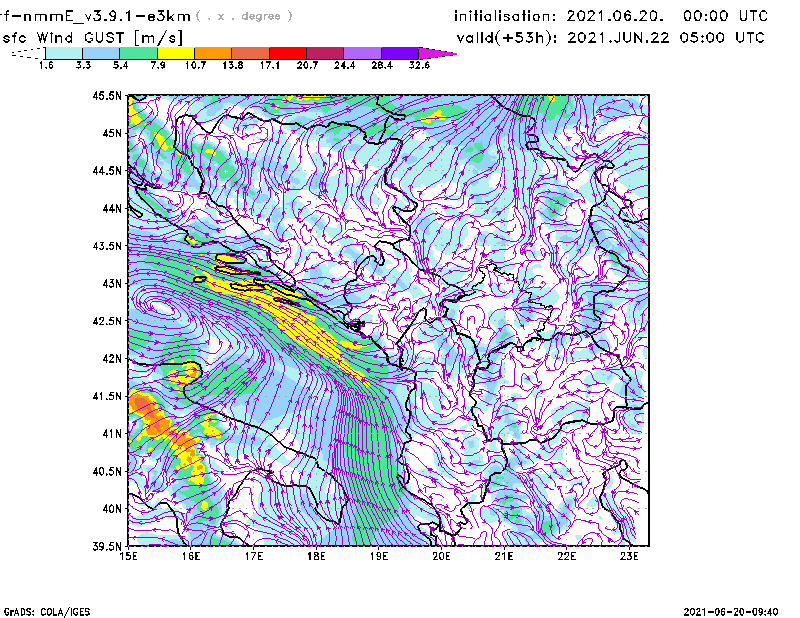Click the legend value 1.6
The width and height of the screenshot is (800, 618).
coord(46,65)
